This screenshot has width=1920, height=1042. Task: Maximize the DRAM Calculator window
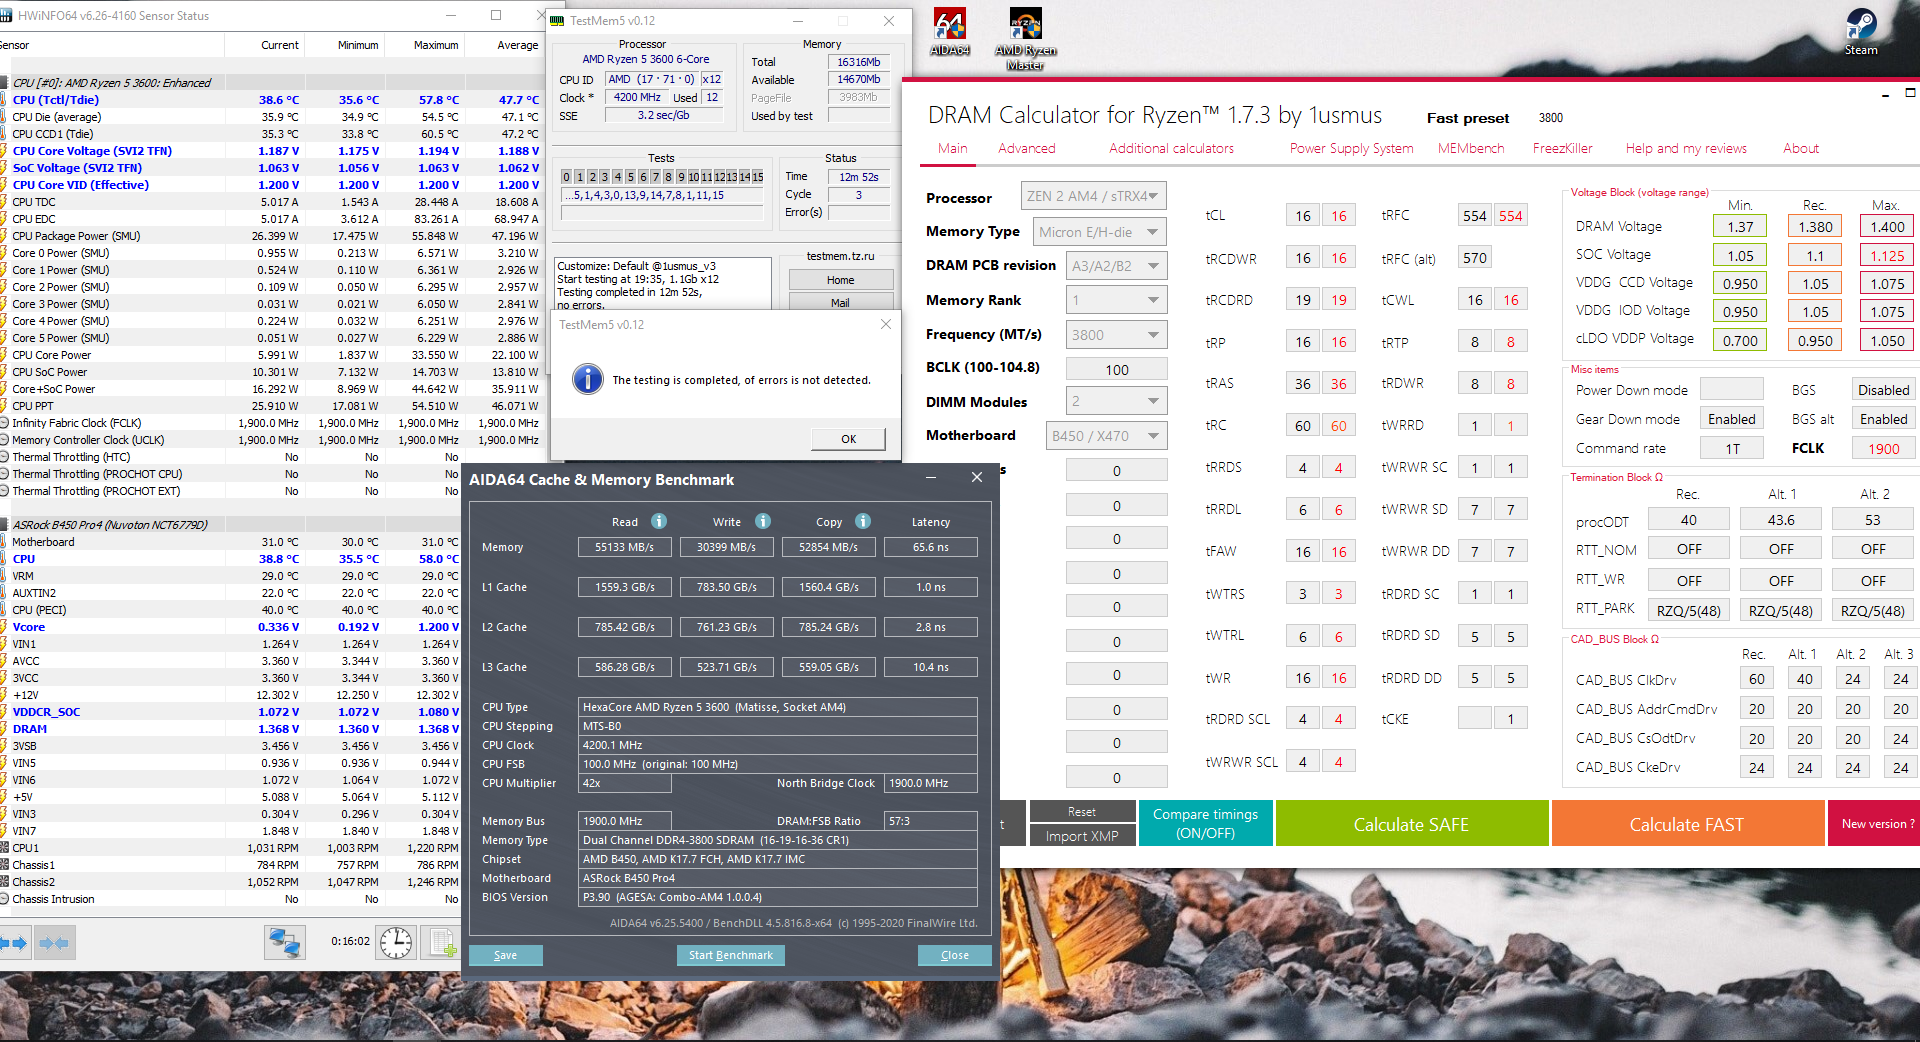[x=1910, y=93]
